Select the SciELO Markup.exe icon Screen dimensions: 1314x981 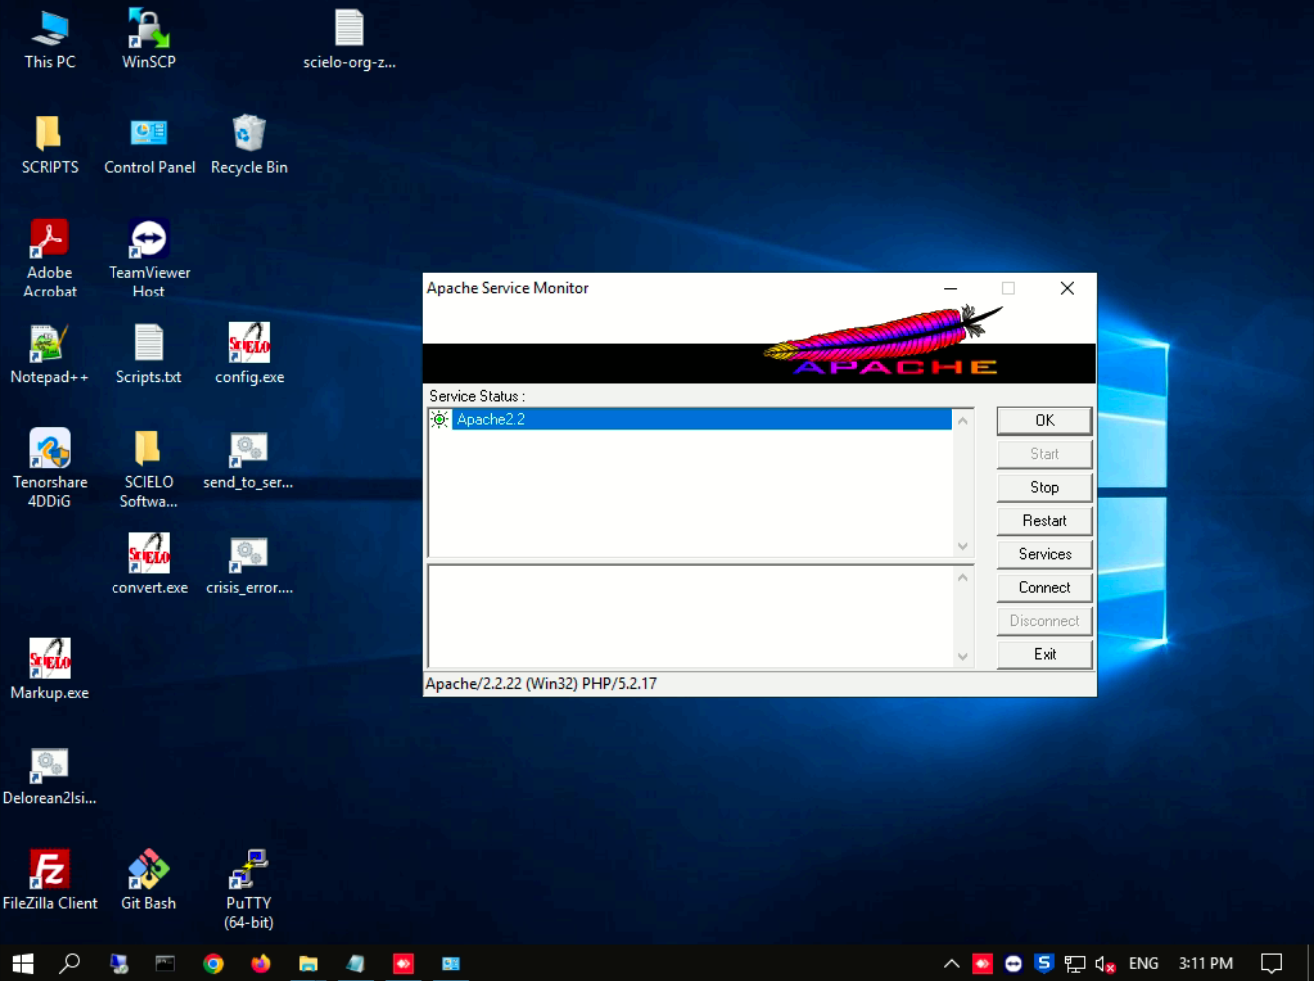tap(49, 660)
